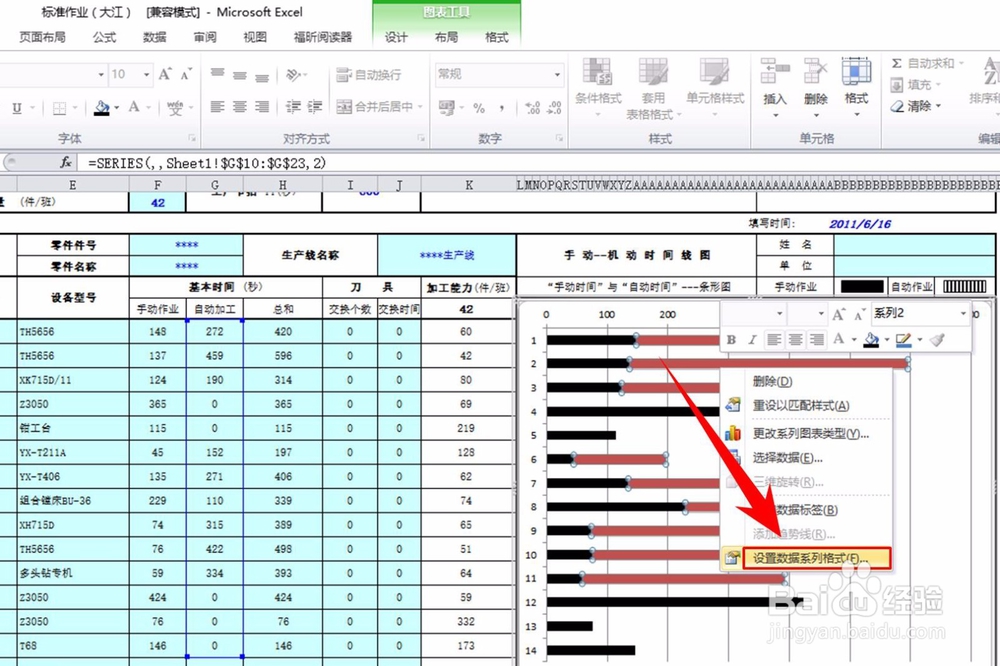
Task: Toggle Wrap Text in the alignment group
Action: coord(372,73)
